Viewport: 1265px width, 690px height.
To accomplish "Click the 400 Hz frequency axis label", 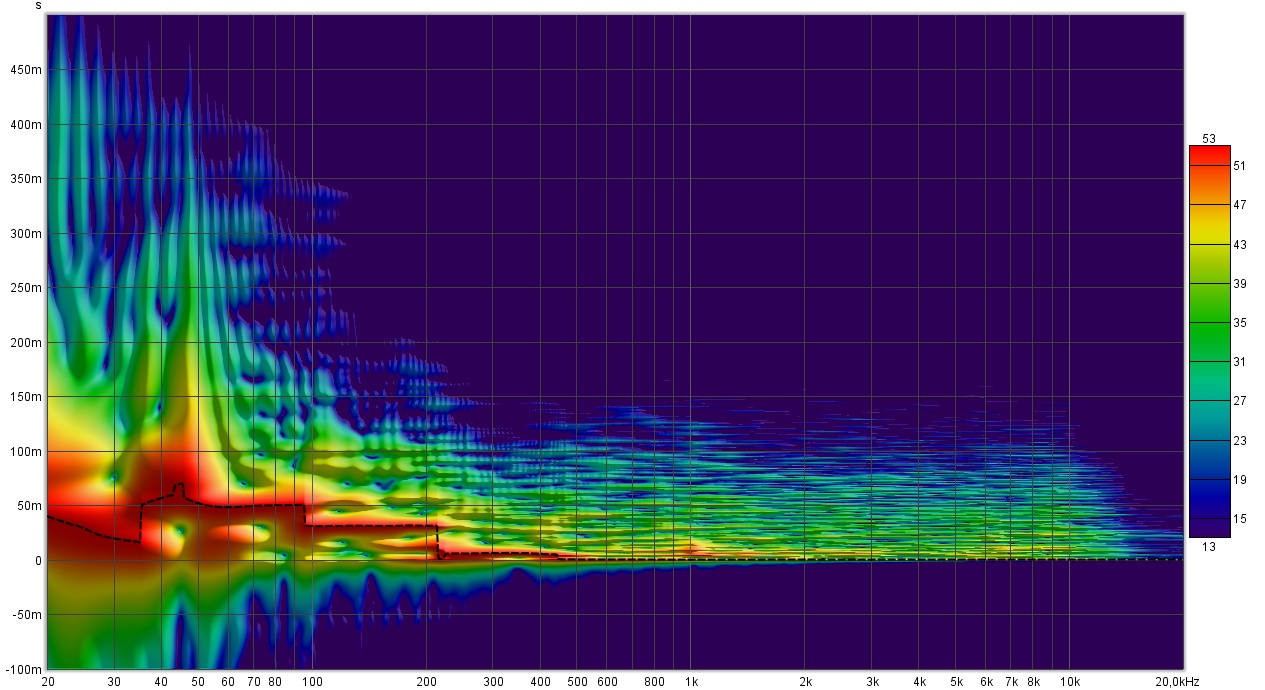I will [x=540, y=682].
